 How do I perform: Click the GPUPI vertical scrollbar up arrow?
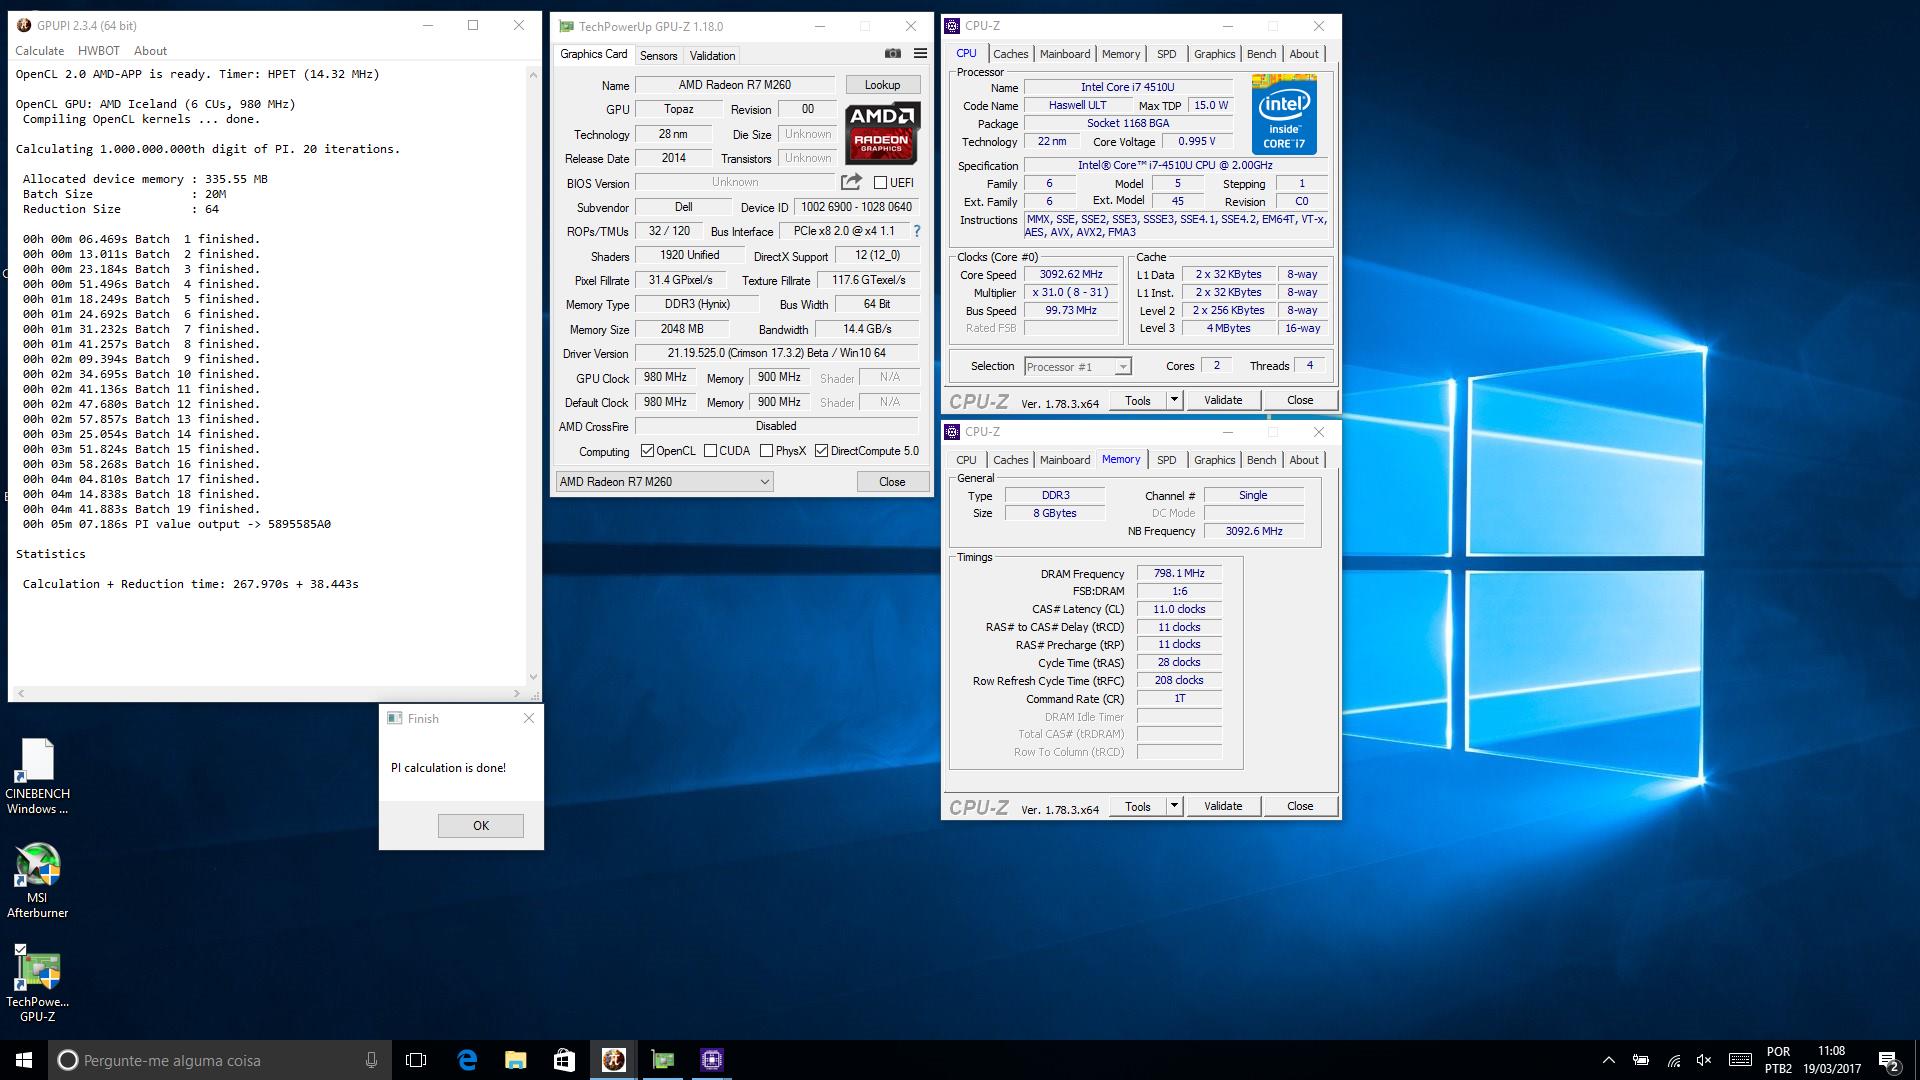(532, 73)
